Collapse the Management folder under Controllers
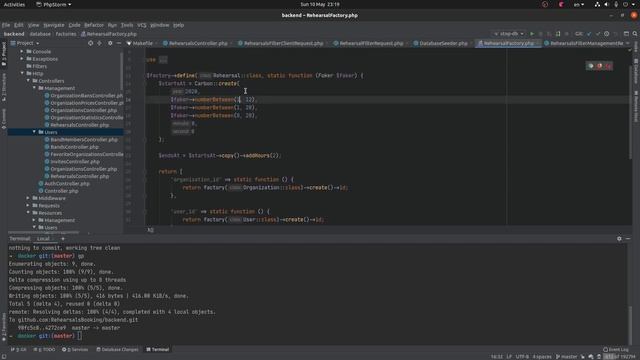Viewport: 640px width, 360px height. click(x=34, y=88)
